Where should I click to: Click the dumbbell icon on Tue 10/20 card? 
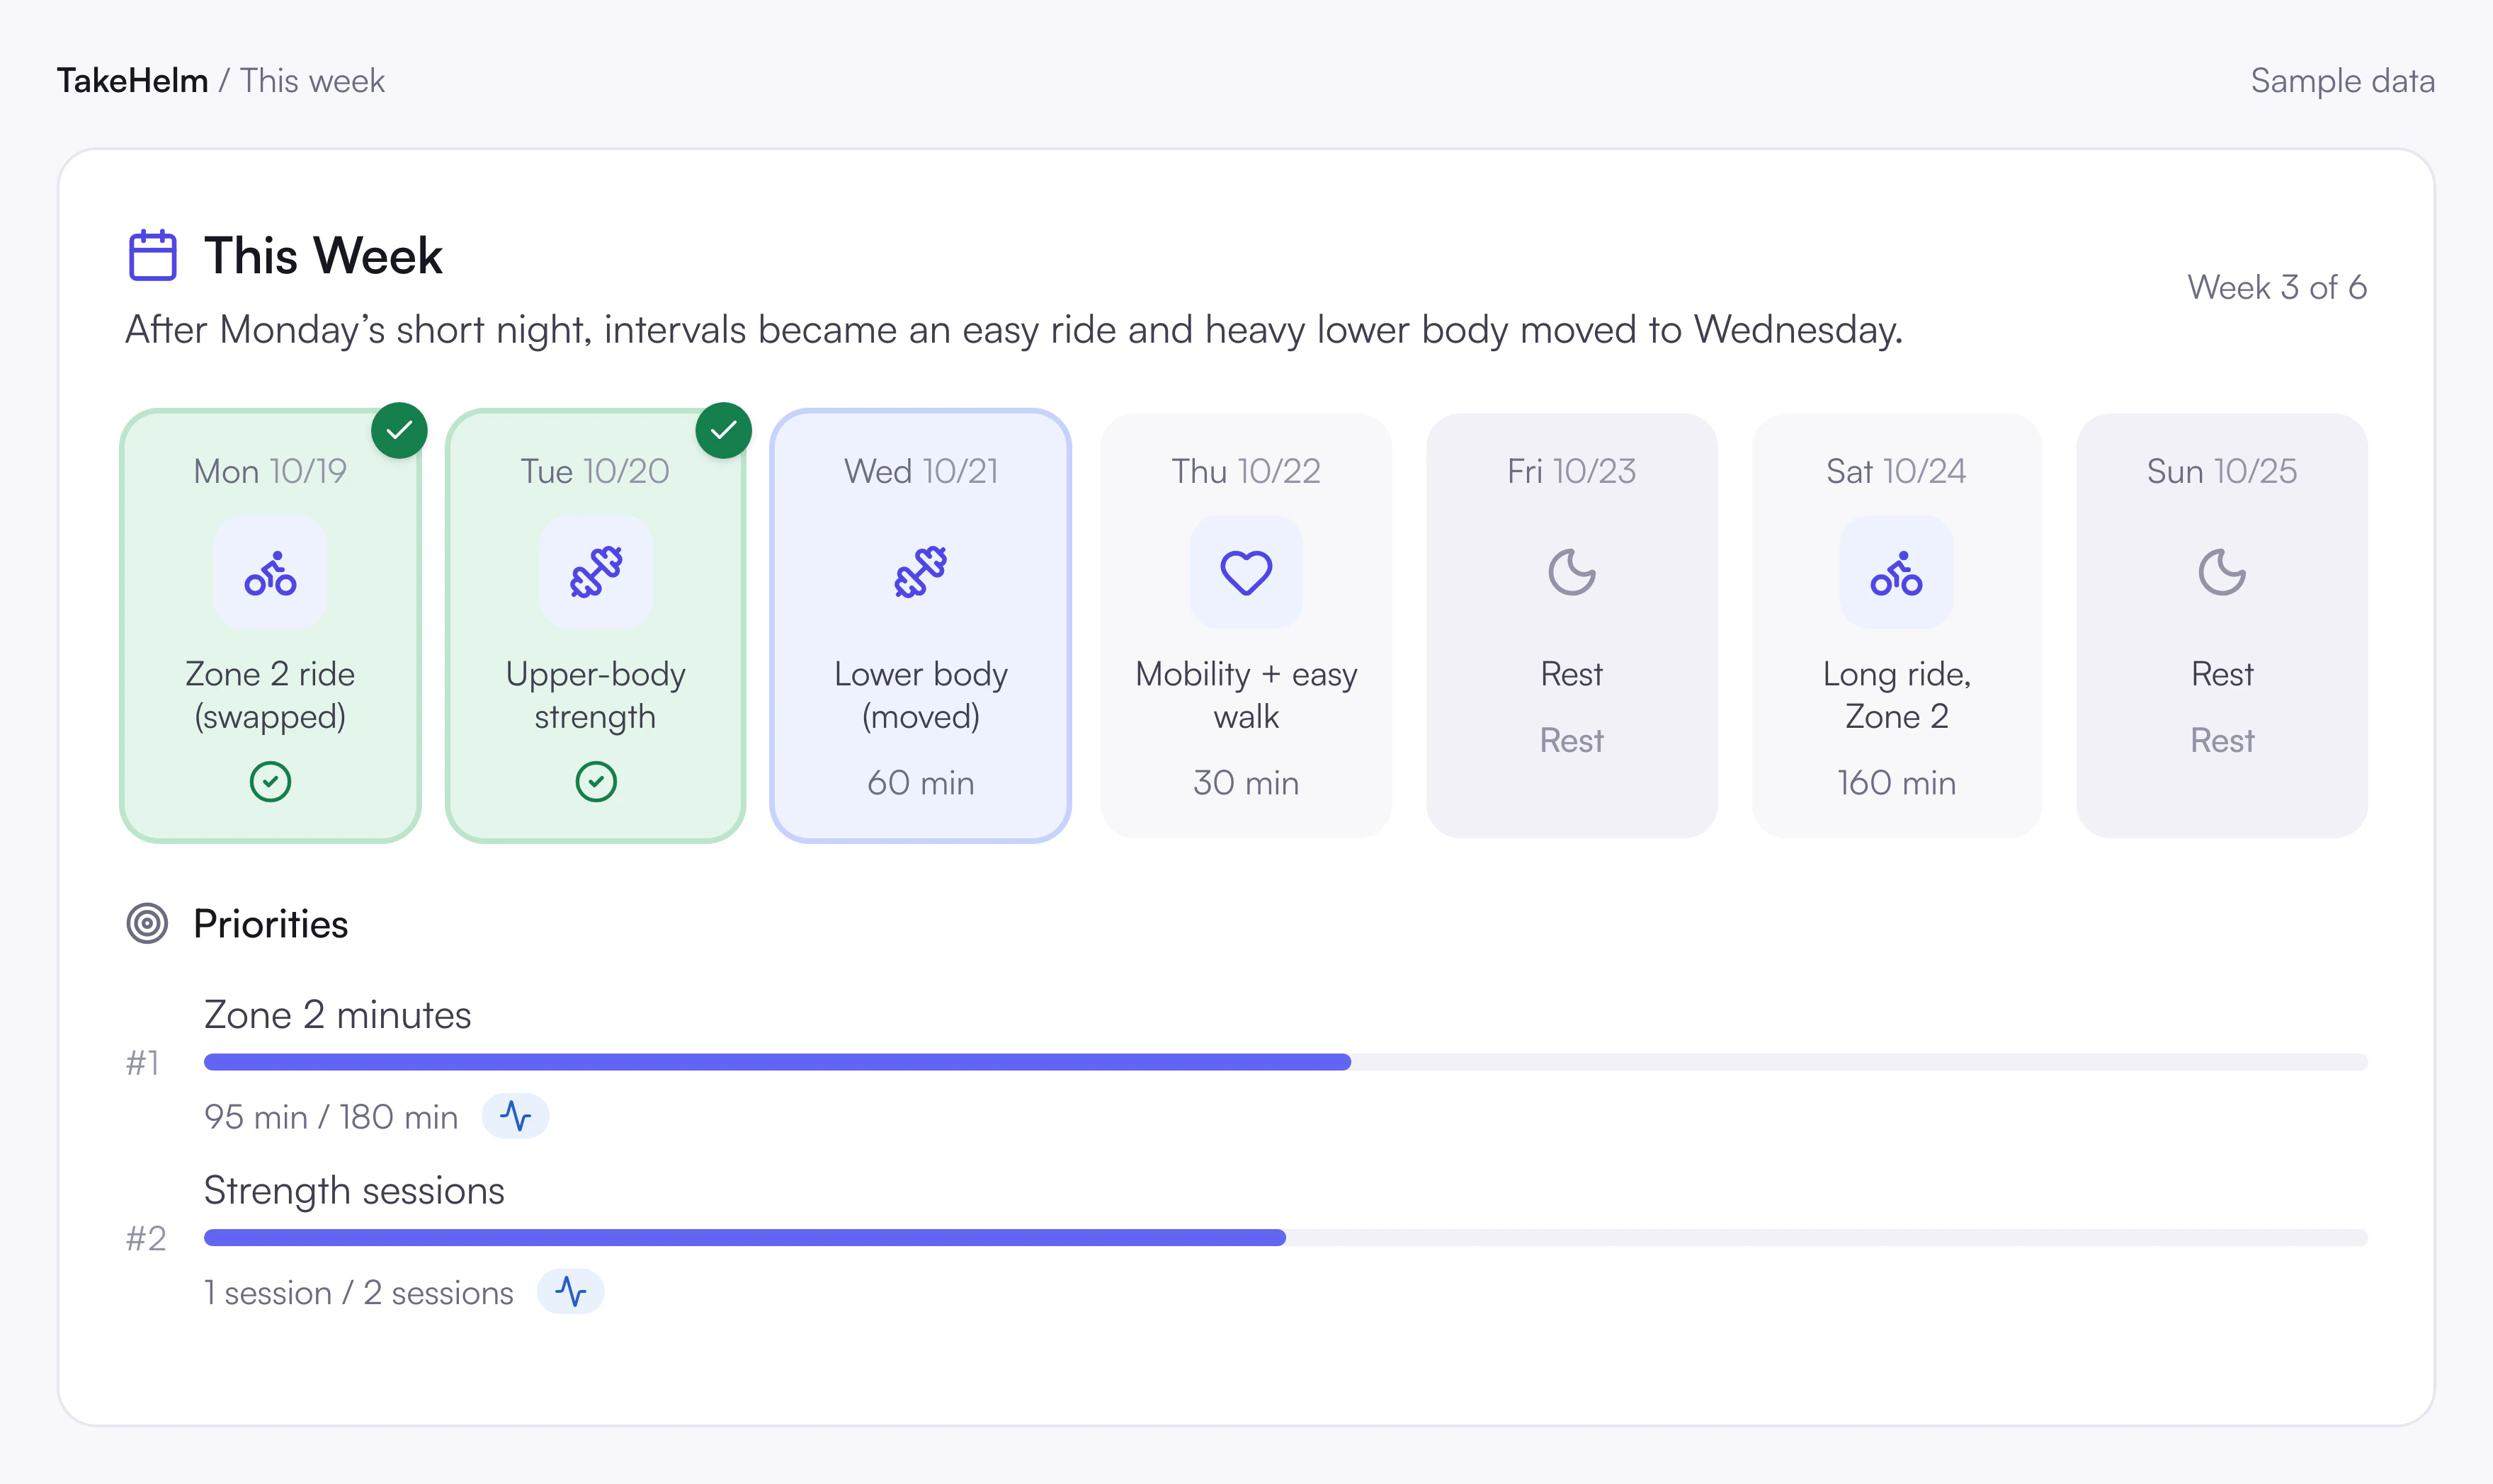(x=596, y=573)
